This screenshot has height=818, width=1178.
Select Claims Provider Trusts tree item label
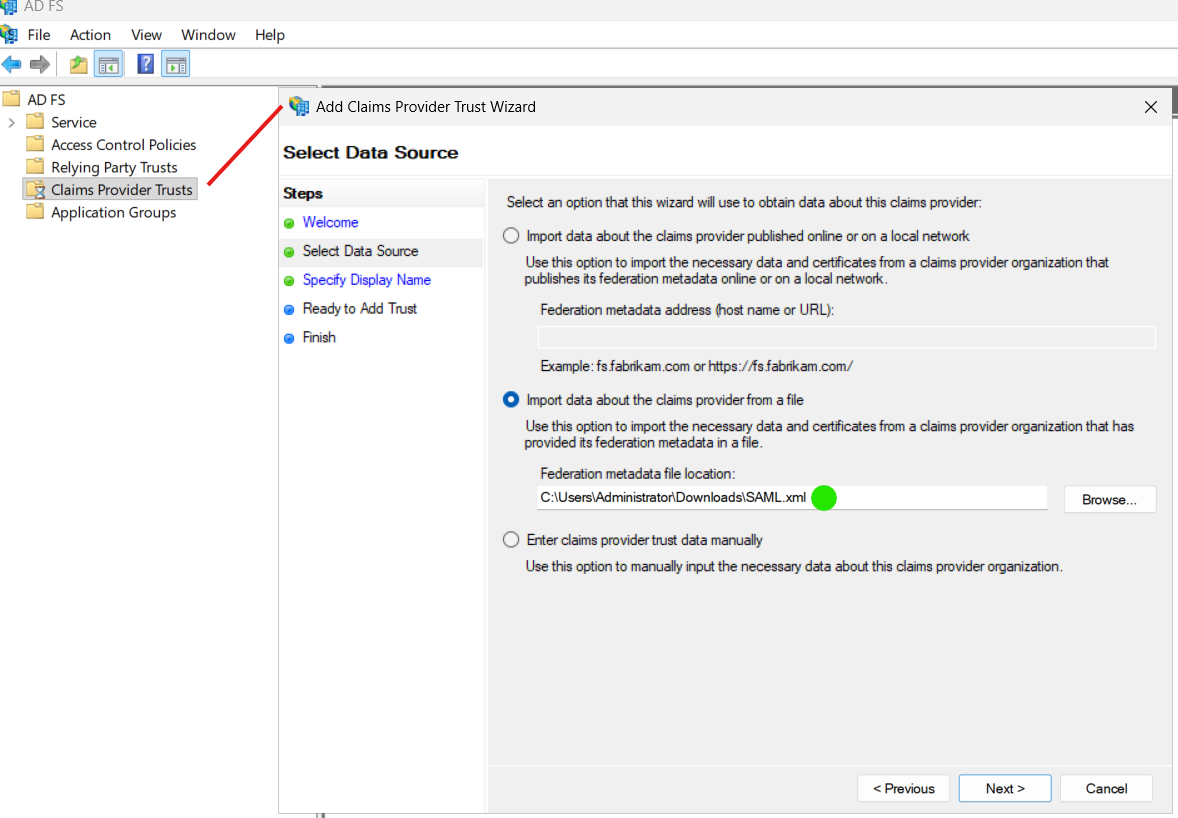point(122,189)
